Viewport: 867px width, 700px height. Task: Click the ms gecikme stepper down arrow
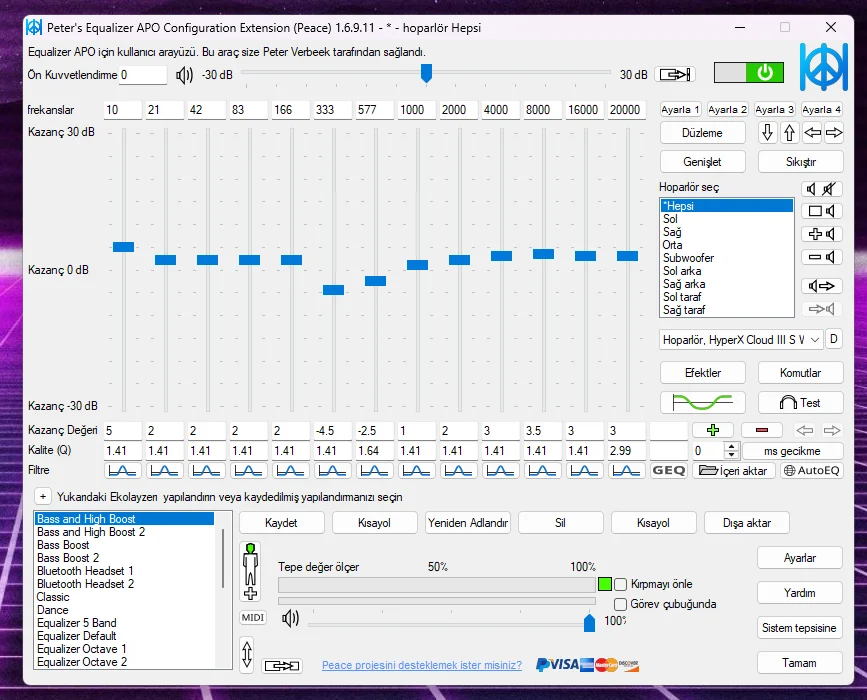point(732,455)
